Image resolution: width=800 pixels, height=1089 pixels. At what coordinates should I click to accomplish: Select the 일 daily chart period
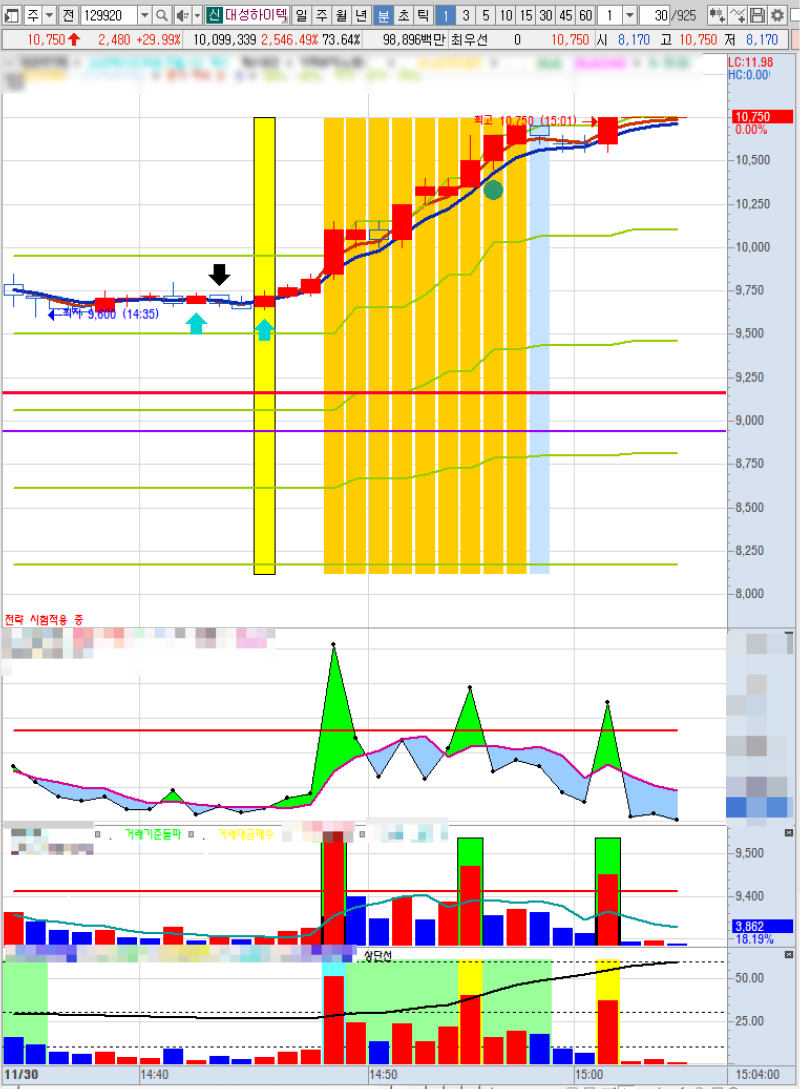coord(301,15)
